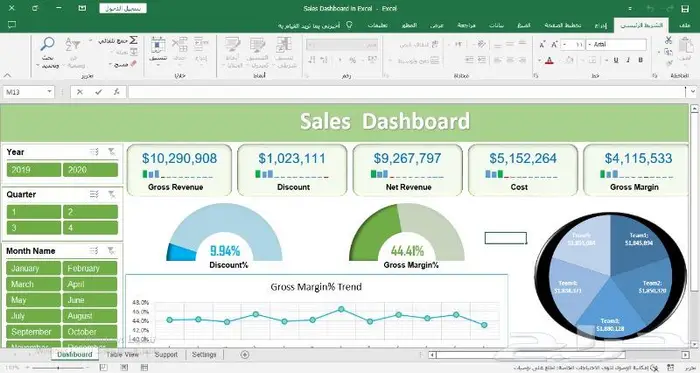
Task: Click the fill color bucket icon
Action: click(569, 60)
